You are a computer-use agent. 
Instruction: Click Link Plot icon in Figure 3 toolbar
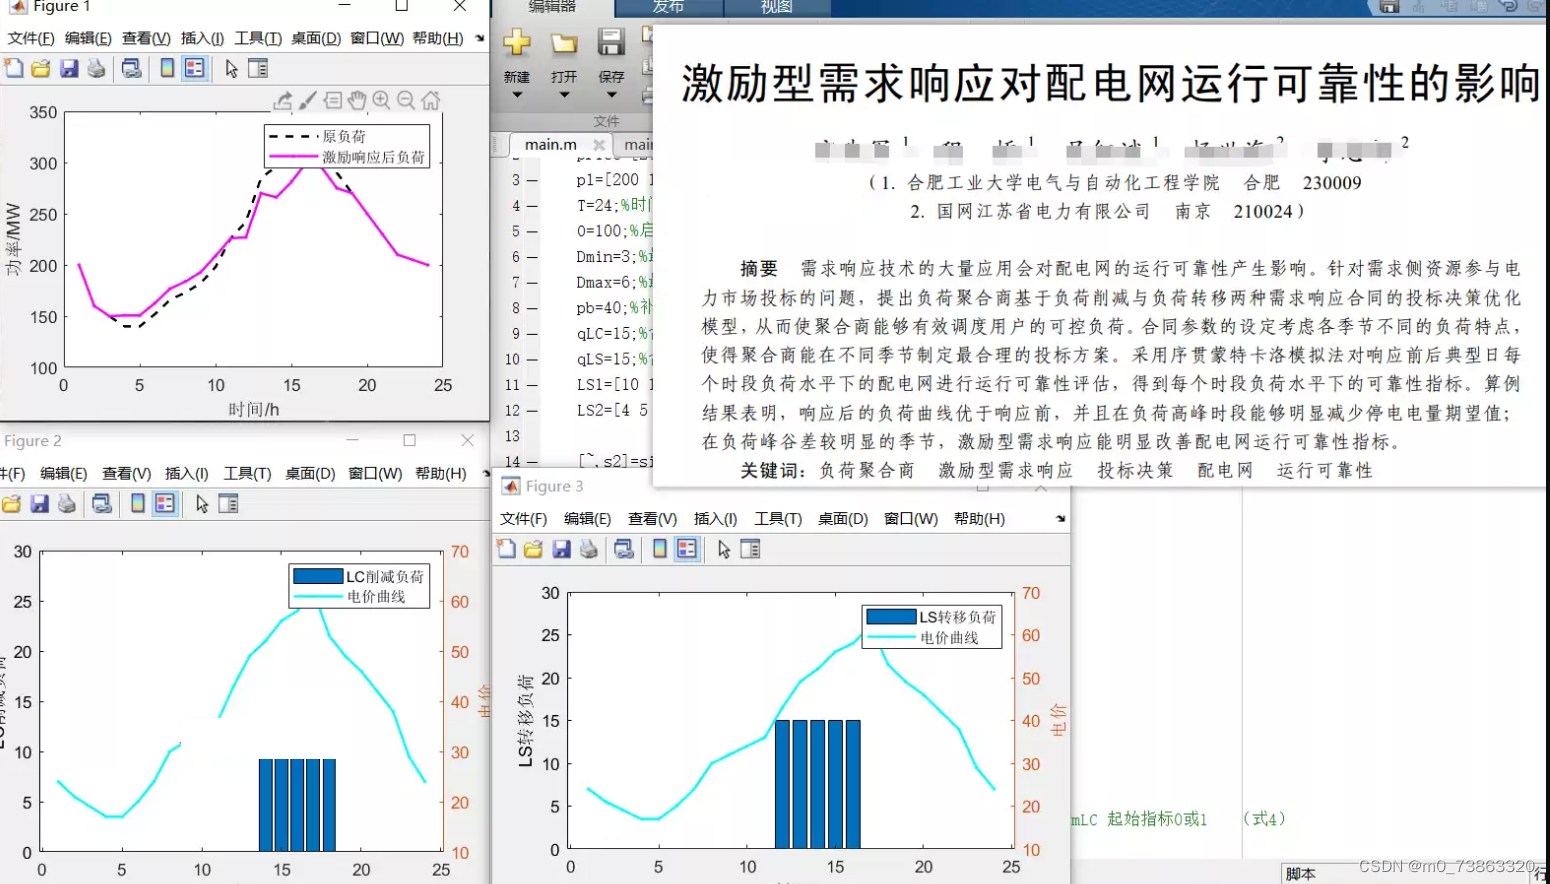click(624, 549)
